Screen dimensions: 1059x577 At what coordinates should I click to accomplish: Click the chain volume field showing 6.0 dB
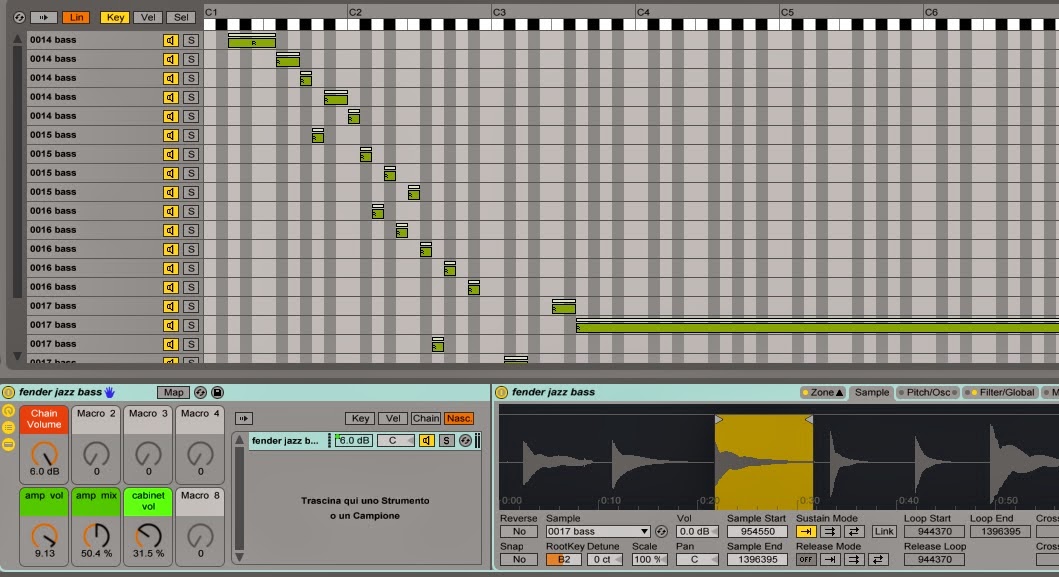(353, 441)
